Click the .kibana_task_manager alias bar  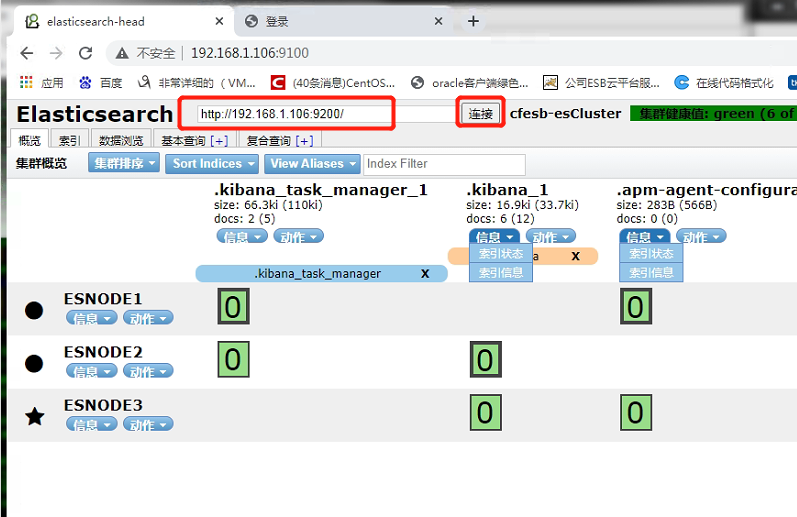(321, 273)
